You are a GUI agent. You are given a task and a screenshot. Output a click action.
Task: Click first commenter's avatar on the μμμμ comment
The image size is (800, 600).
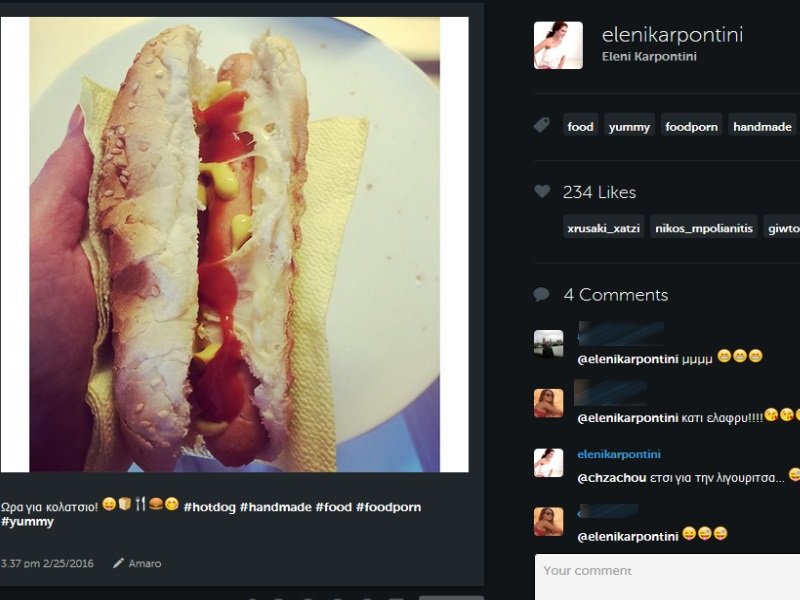click(548, 344)
